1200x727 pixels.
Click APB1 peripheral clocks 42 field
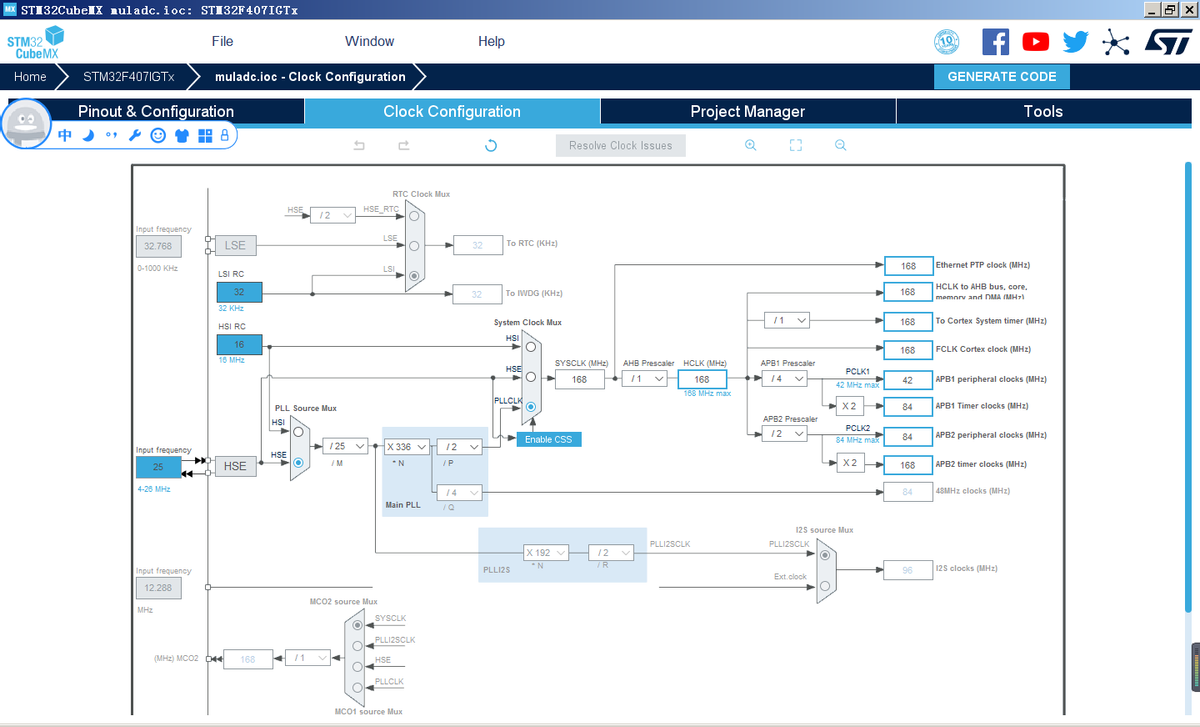click(908, 379)
